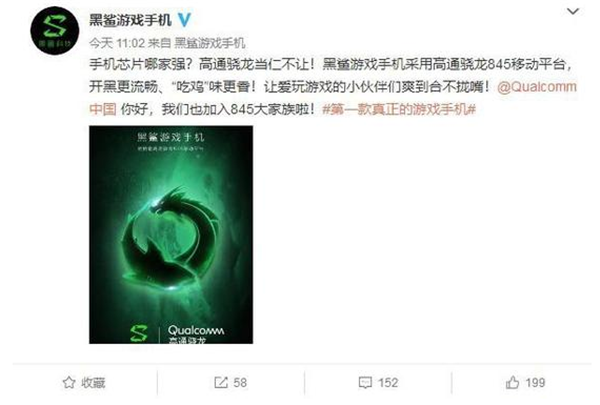Click the like count 199
600x405 pixels.
pos(535,382)
